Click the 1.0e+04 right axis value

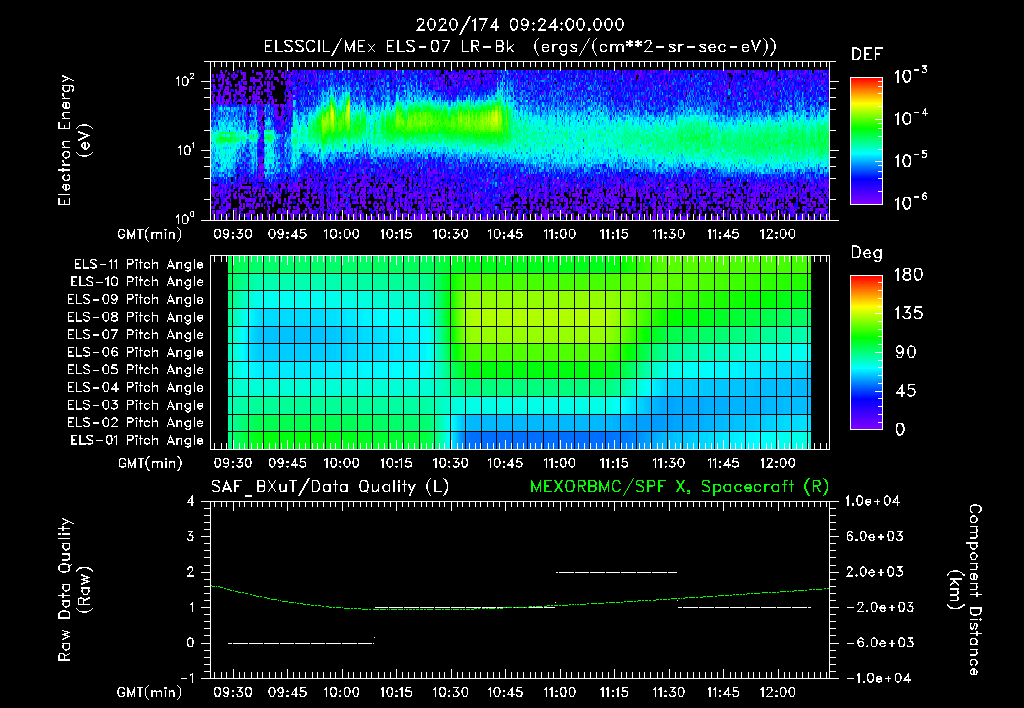tap(872, 502)
